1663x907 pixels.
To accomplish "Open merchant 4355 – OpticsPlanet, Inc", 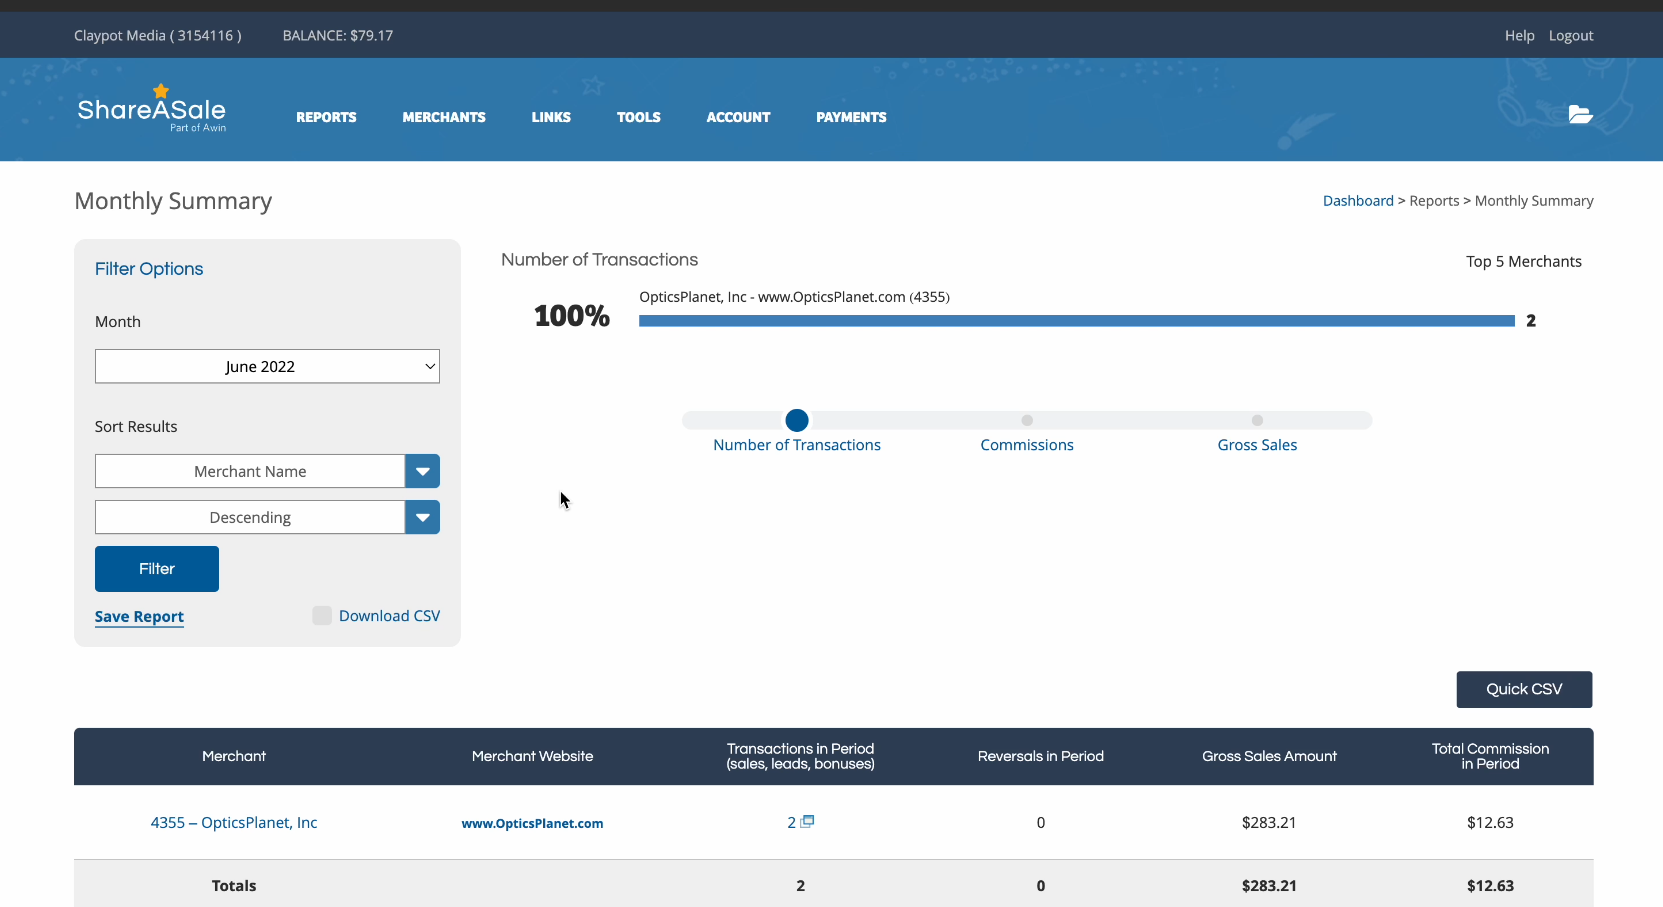I will pos(234,823).
